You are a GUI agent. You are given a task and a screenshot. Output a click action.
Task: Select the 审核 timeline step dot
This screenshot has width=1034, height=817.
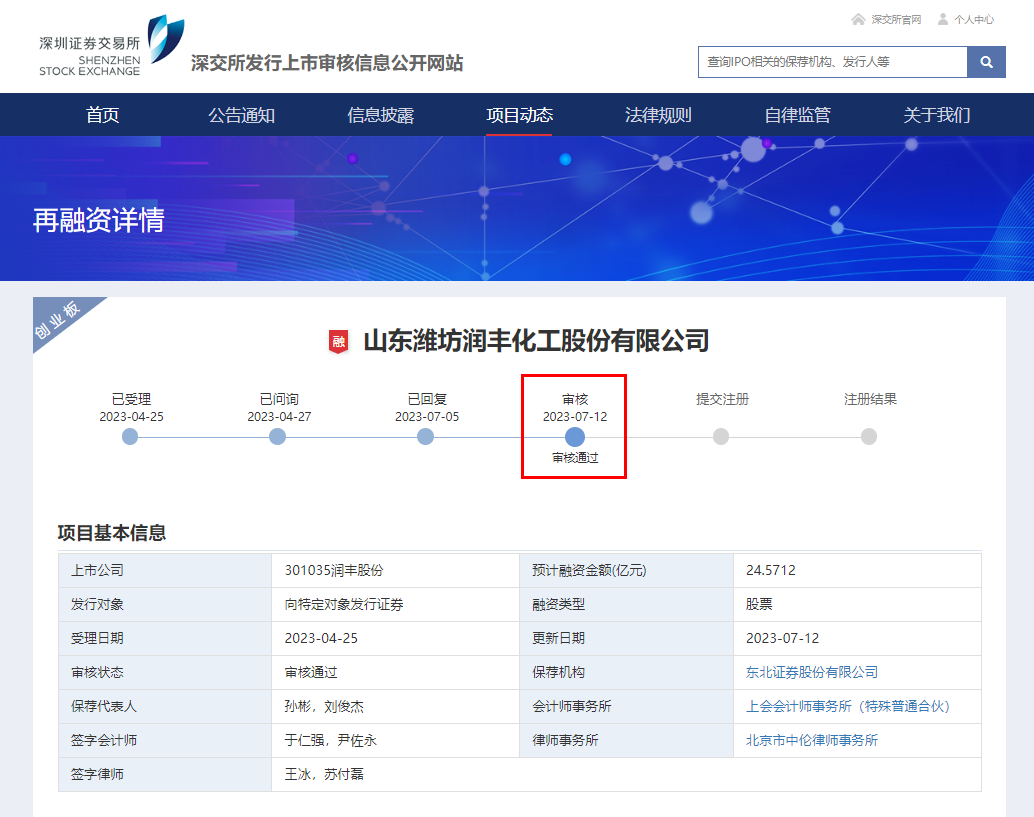coord(574,437)
